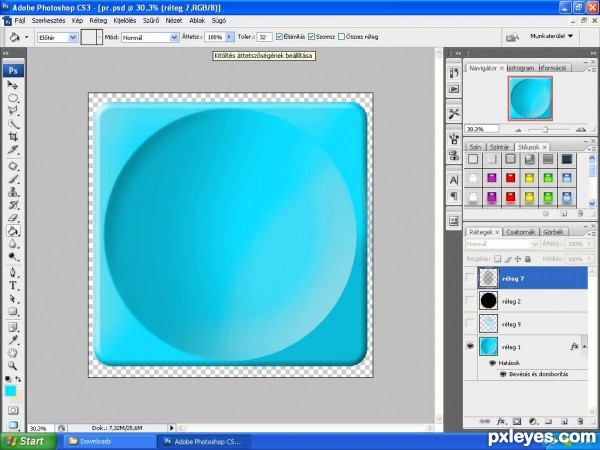The image size is (600, 450).
Task: Select the Hand tool
Action: 13,353
